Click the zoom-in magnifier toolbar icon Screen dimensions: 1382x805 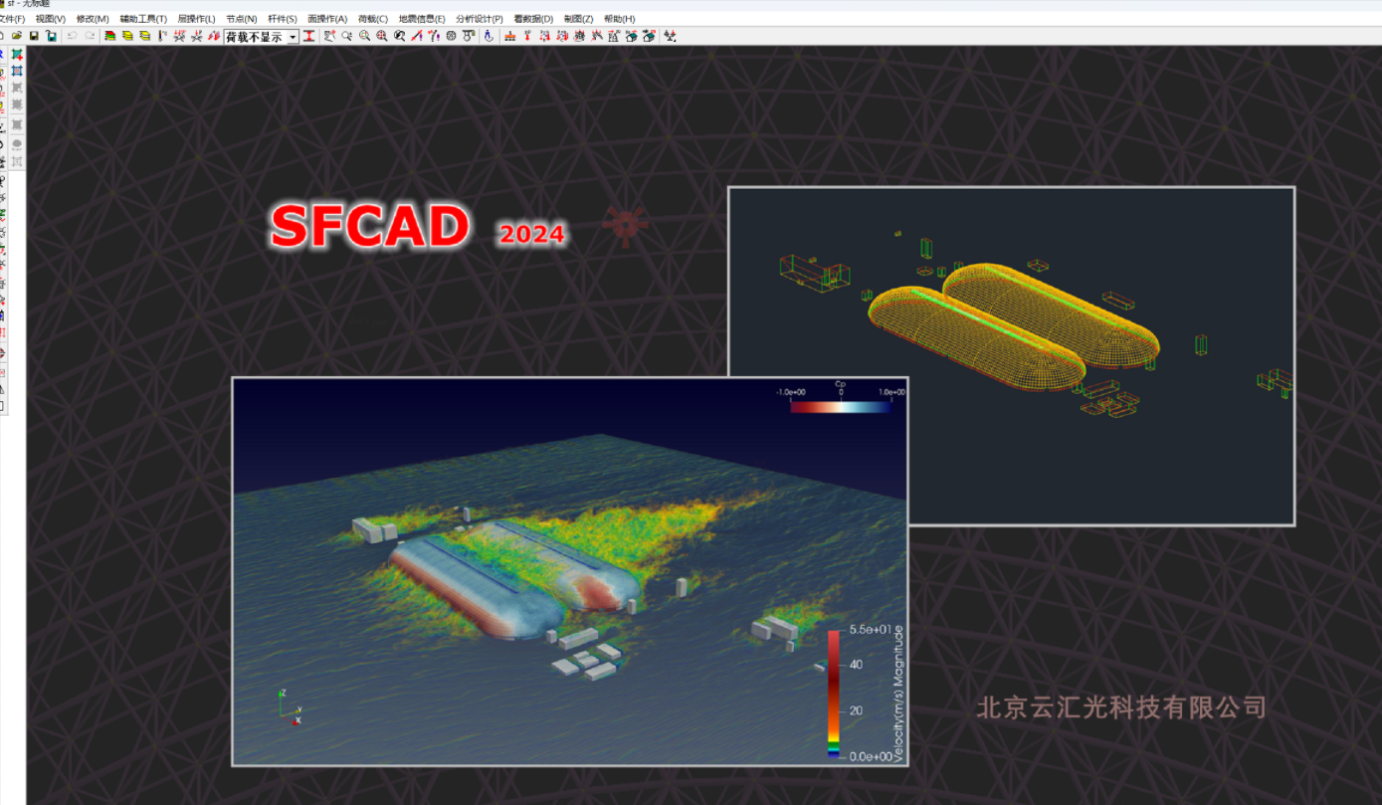365,36
